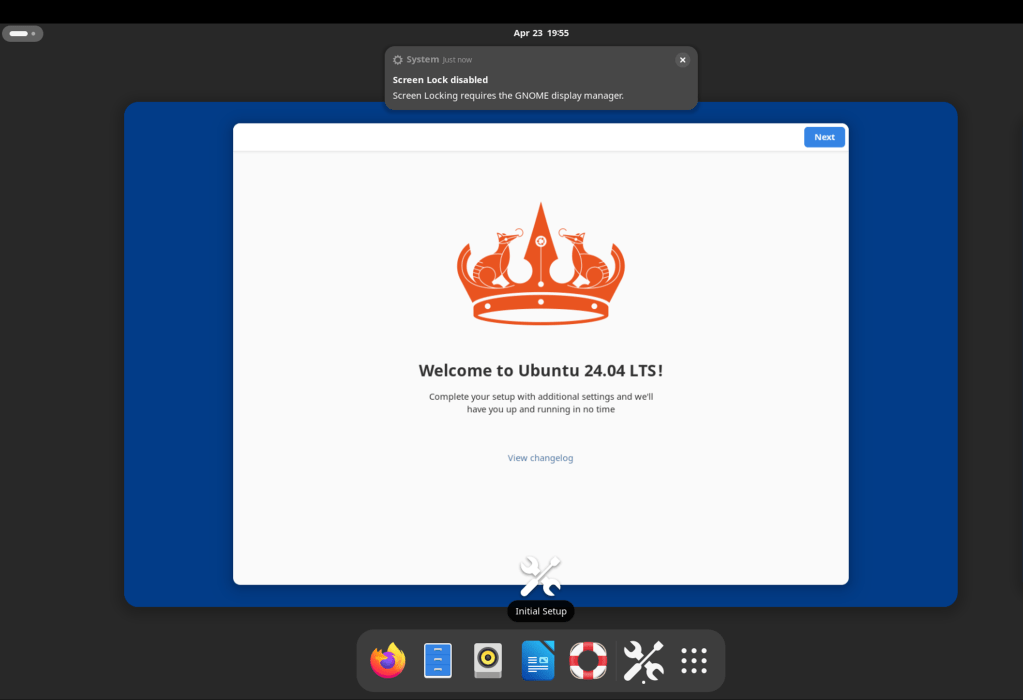Click the Ubuntu crown logo image
This screenshot has height=700, width=1023.
click(540, 264)
